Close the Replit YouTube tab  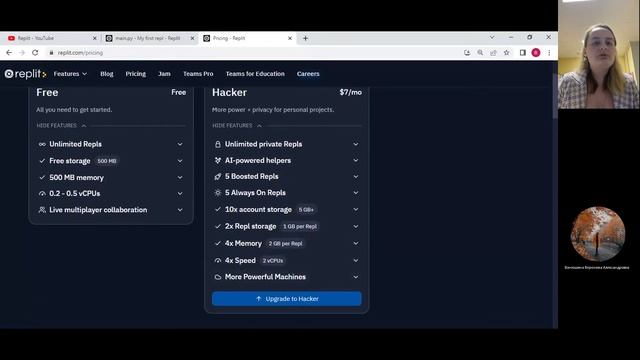click(x=95, y=38)
